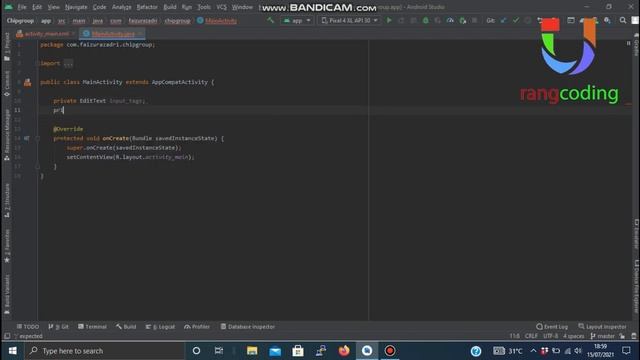640x360 pixels.
Task: Open Firefox from the Windows taskbar
Action: 344,351
